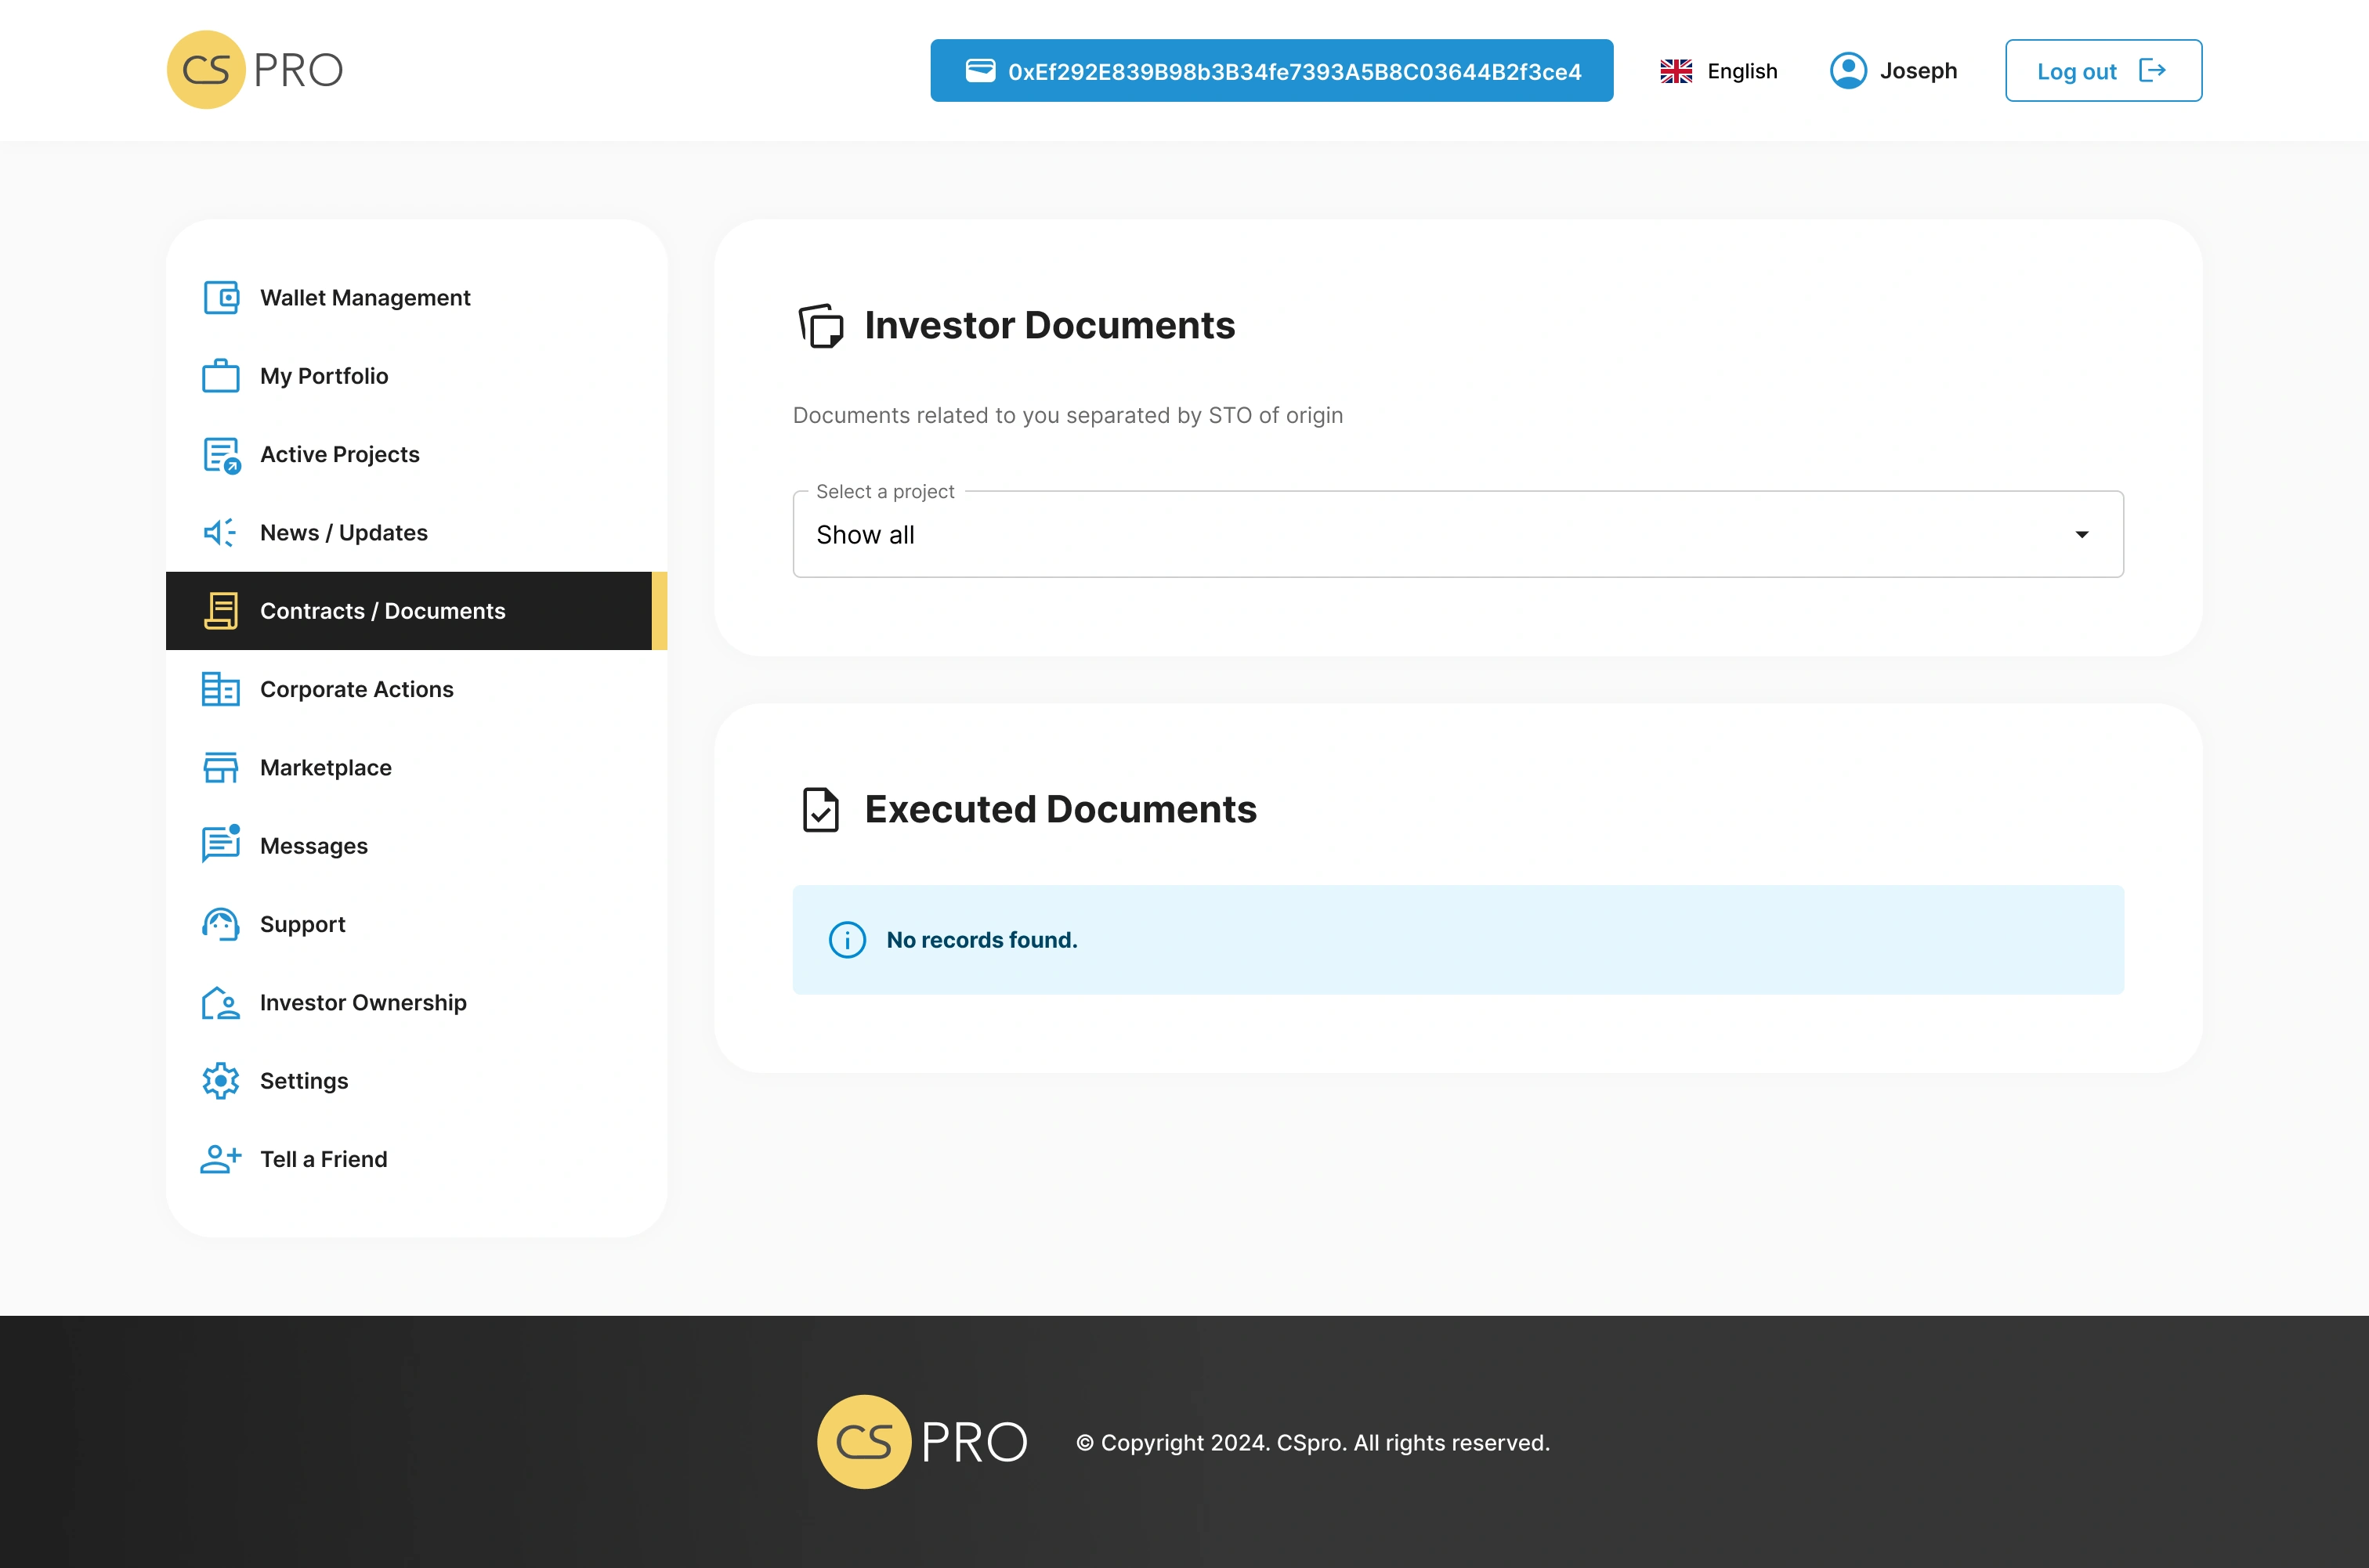This screenshot has height=1568, width=2369.
Task: Click the Settings gear icon
Action: coord(221,1081)
